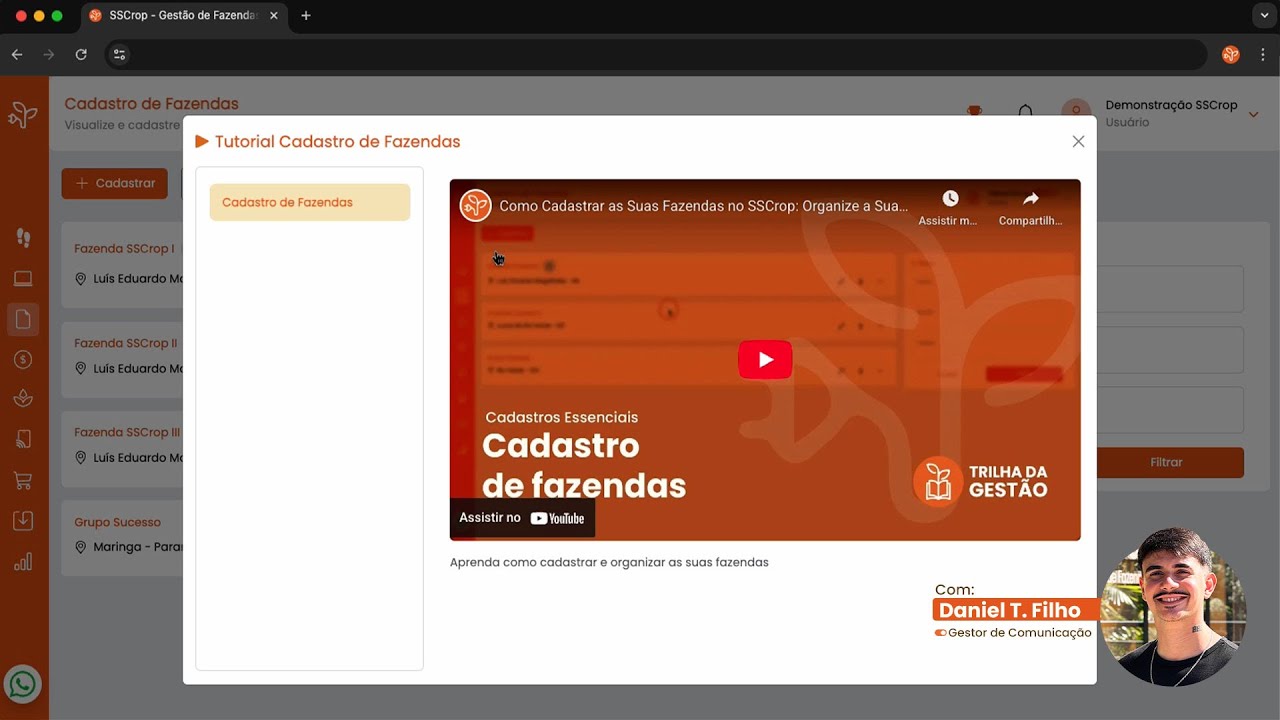Select Cadastro de Fazendas tutorial item
Image resolution: width=1280 pixels, height=720 pixels.
point(310,202)
